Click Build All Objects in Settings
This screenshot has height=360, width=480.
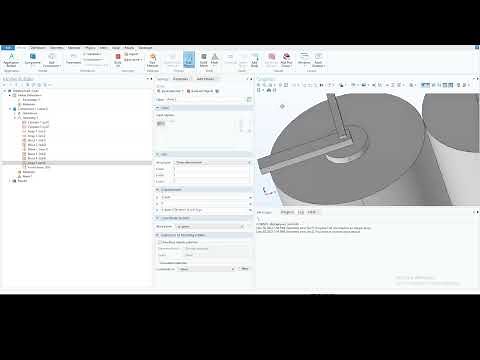pos(199,91)
